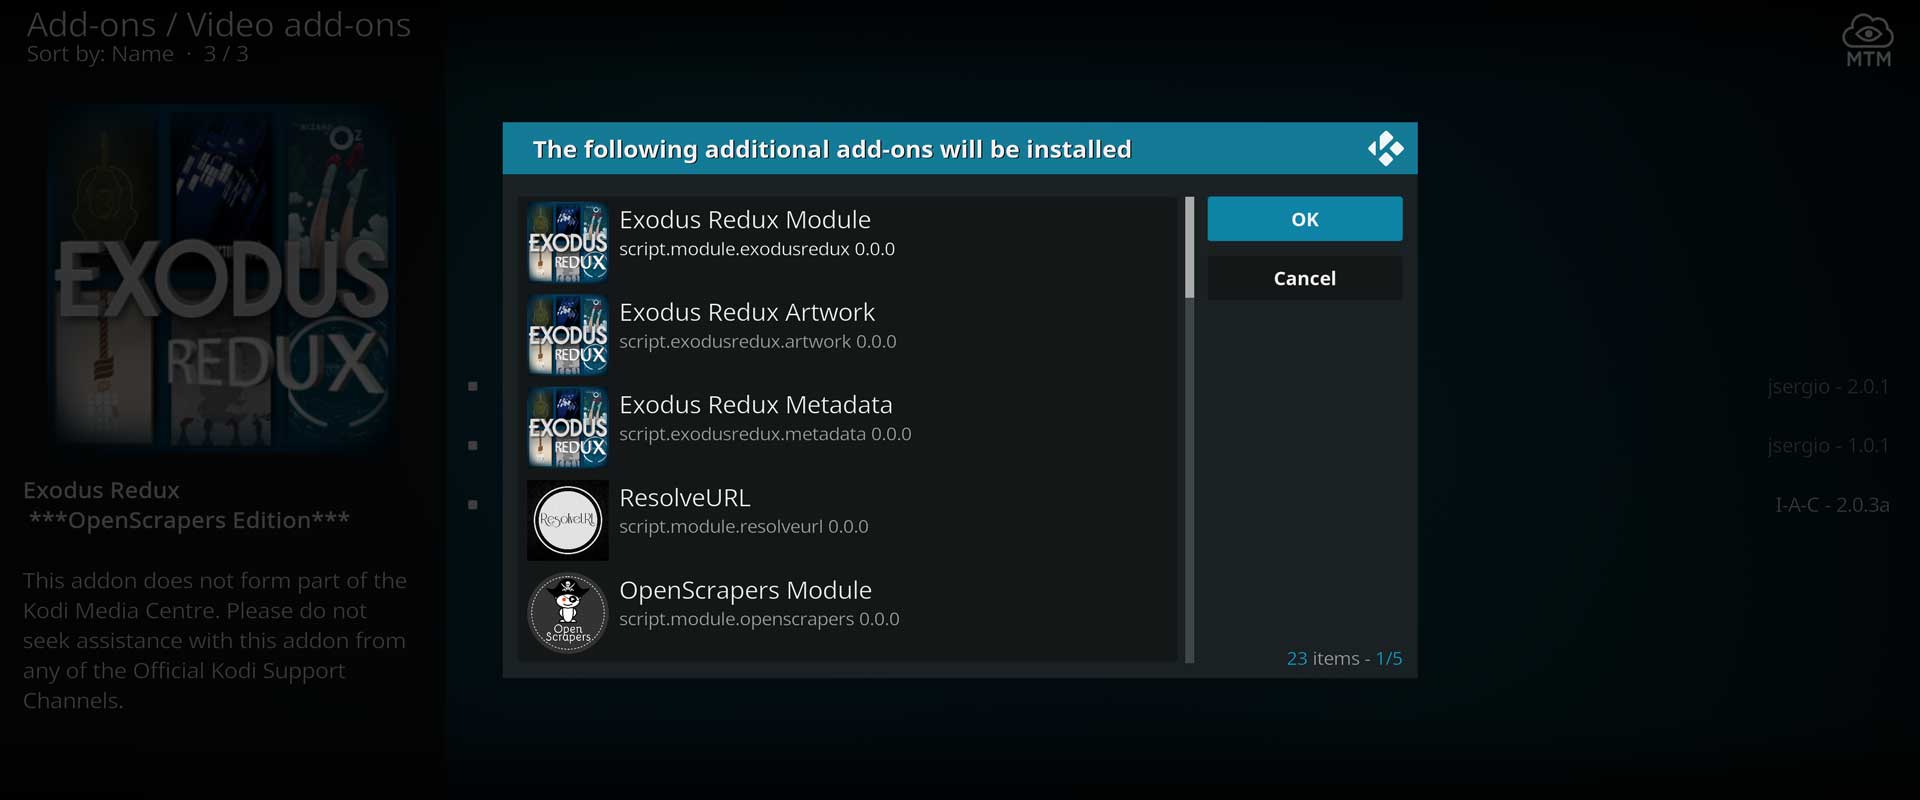Select OpenScrapers Module list entry
Viewport: 1920px width, 800px height.
[x=850, y=612]
